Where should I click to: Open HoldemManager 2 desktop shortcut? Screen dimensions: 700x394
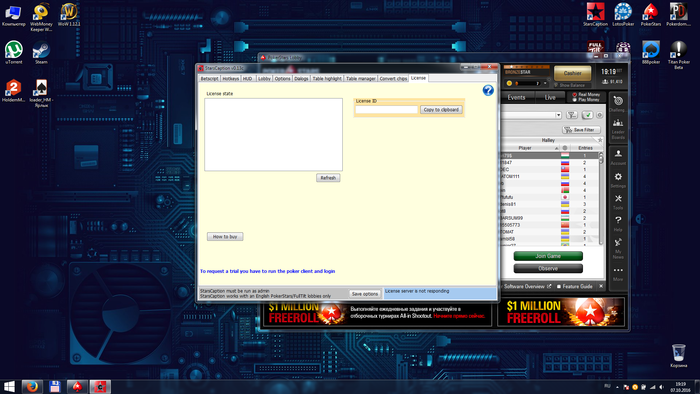[13, 91]
